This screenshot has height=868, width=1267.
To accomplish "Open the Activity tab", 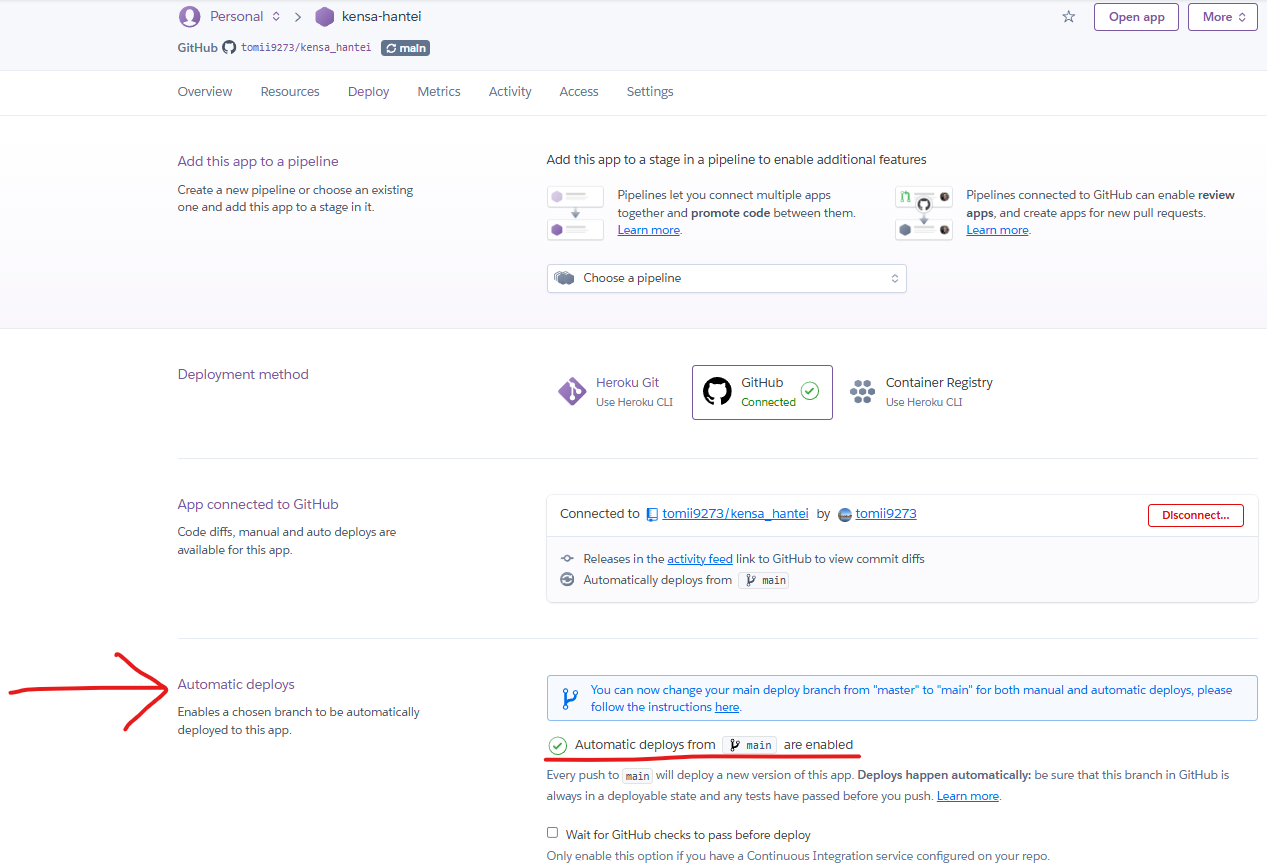I will 510,92.
